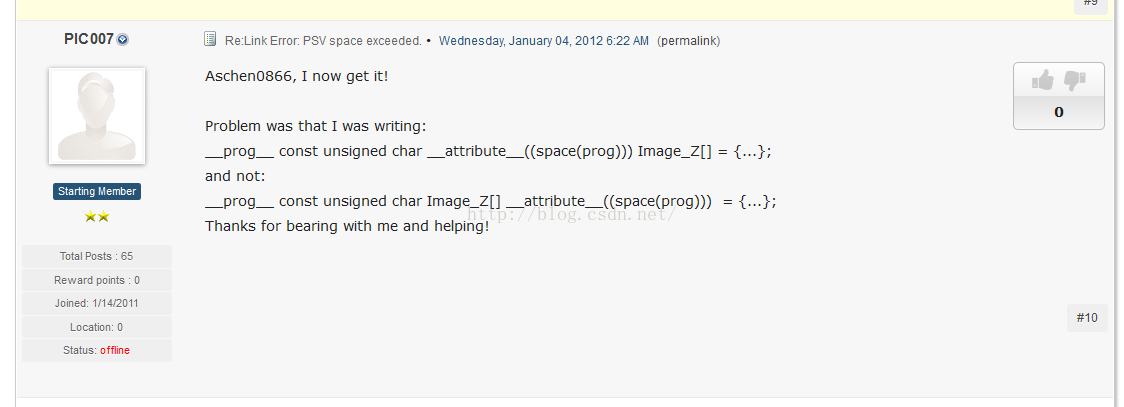Click the post document icon beside the title
Screen dimensions: 1124x407
coord(210,40)
